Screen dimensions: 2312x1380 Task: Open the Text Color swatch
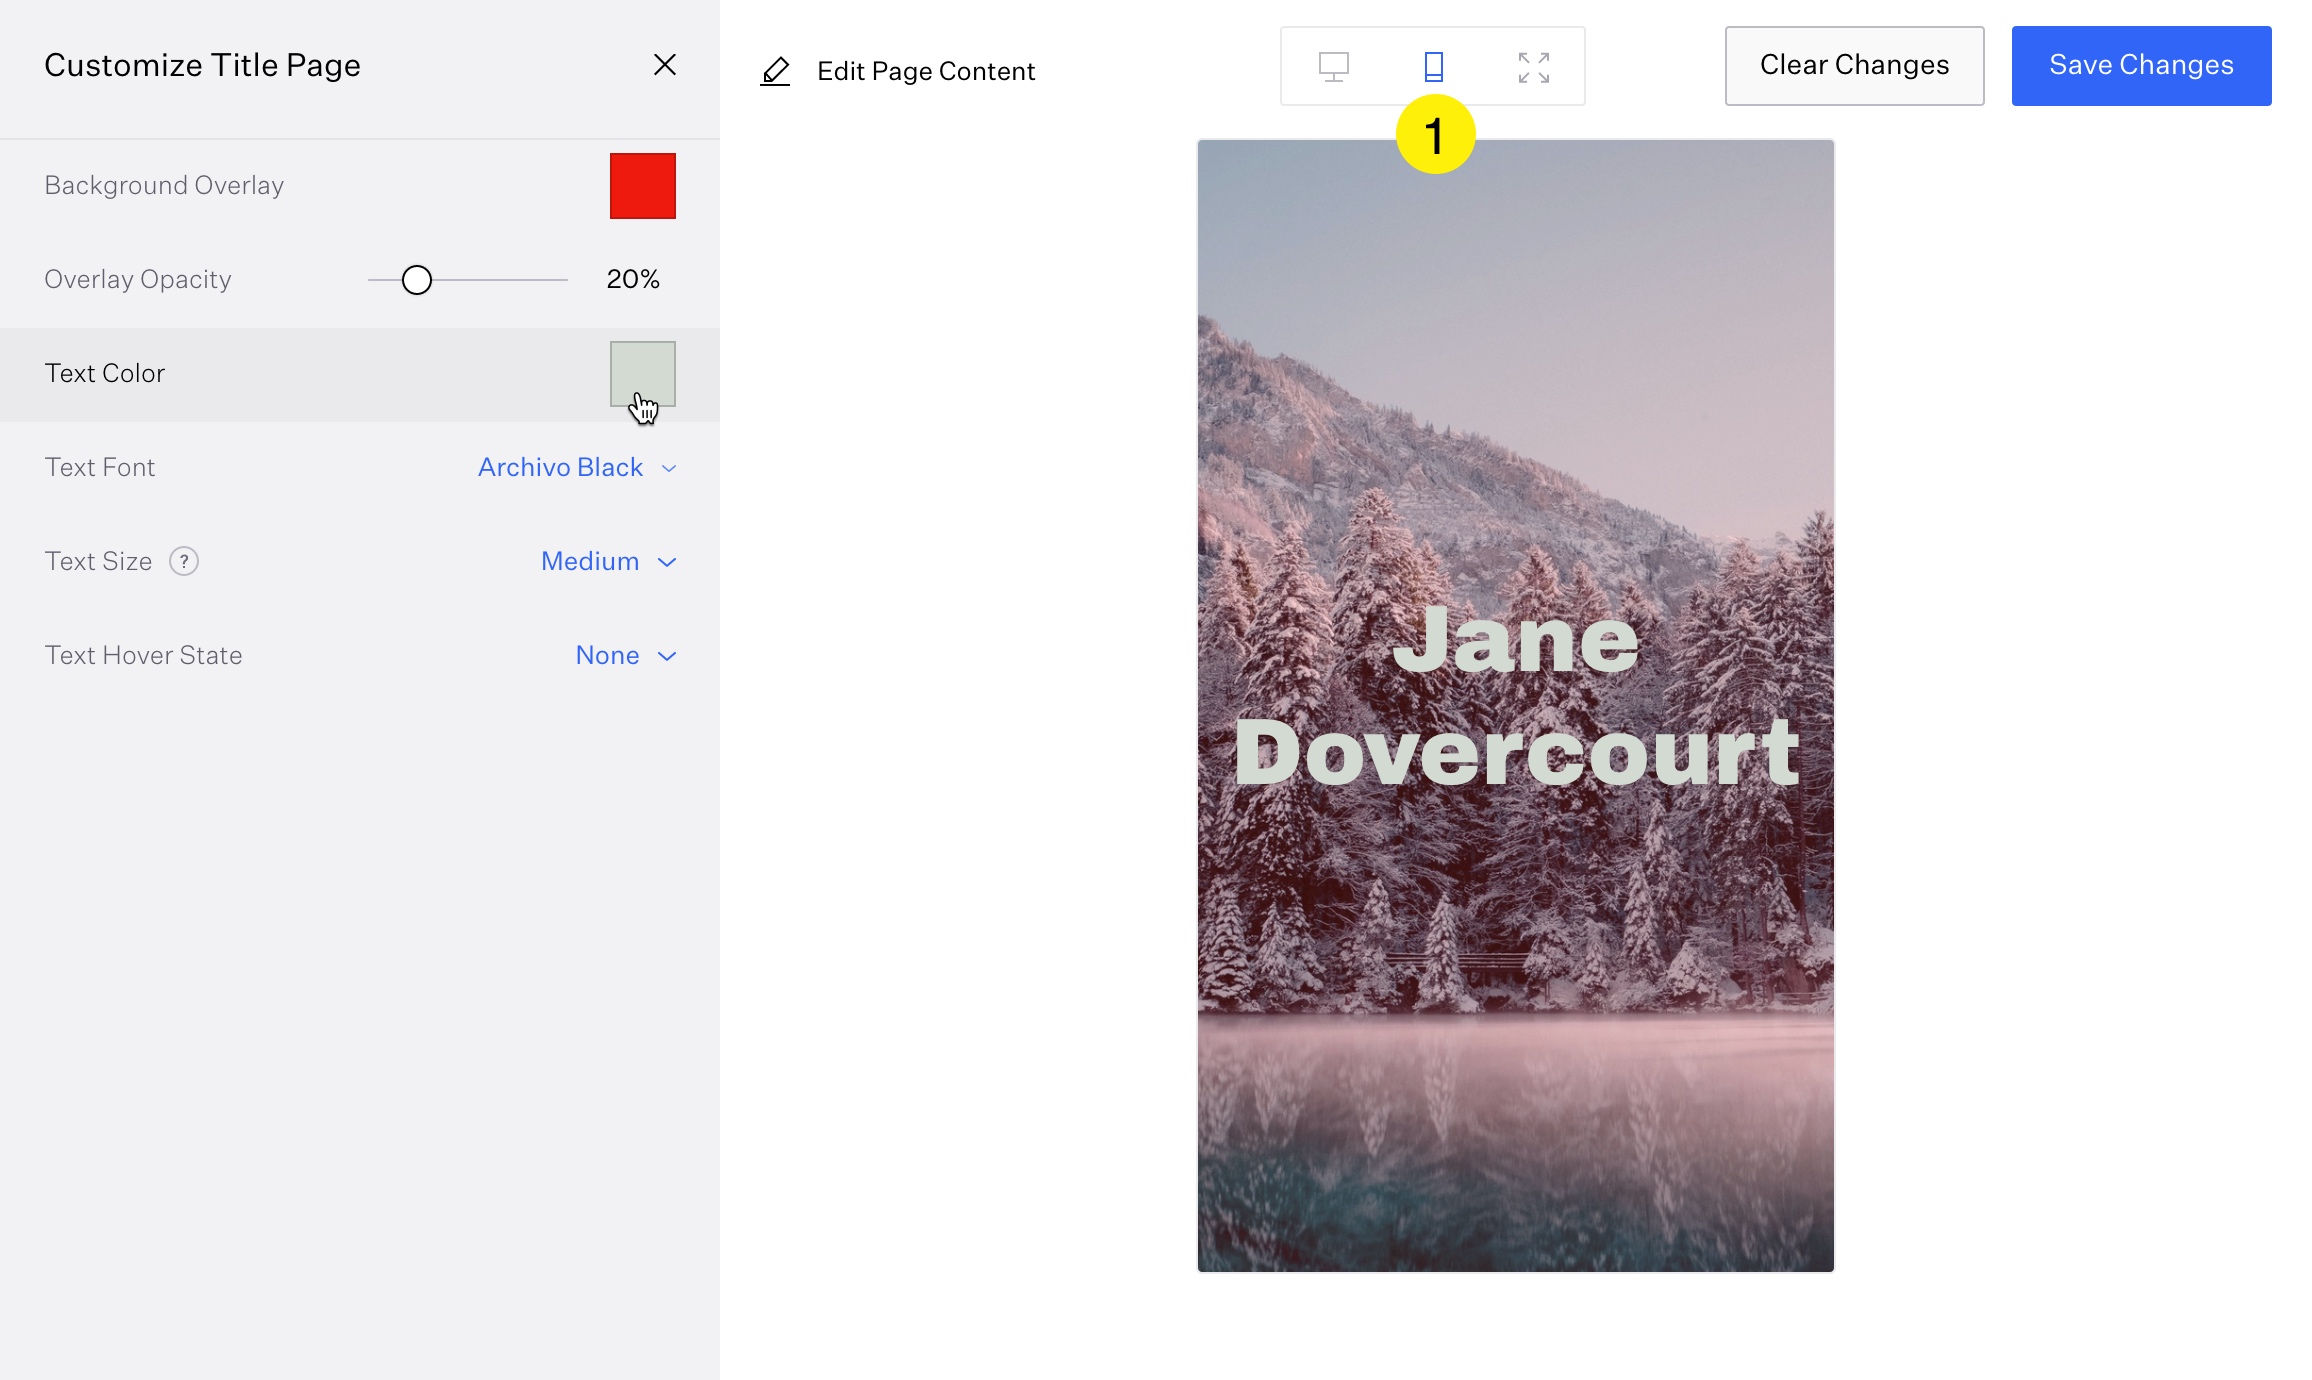(643, 374)
